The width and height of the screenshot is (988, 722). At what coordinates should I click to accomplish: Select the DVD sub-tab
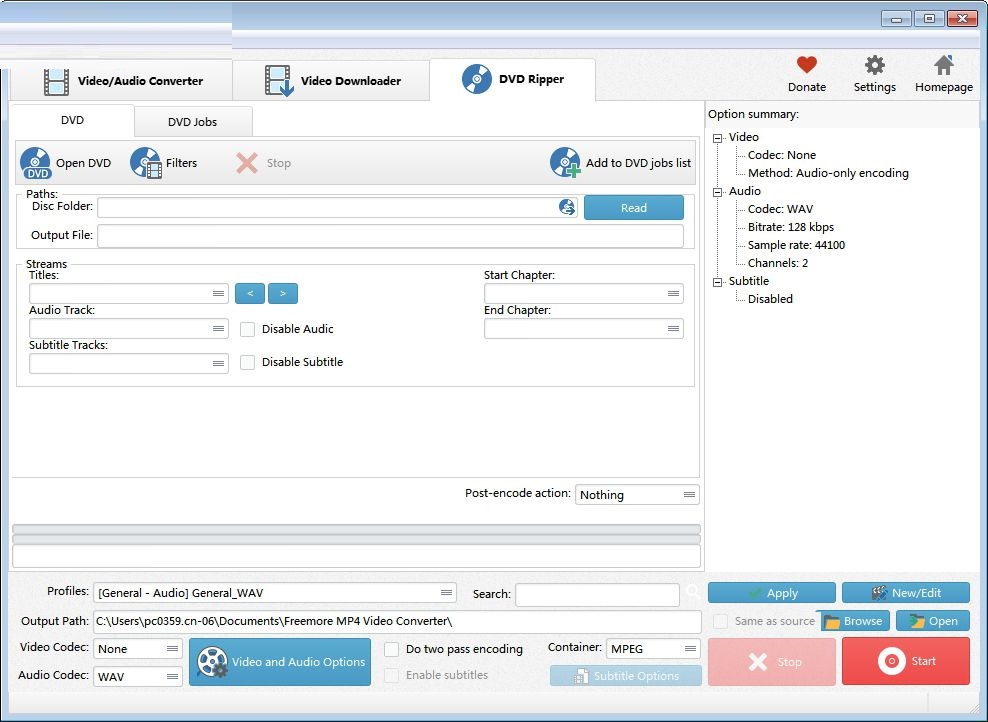[72, 120]
